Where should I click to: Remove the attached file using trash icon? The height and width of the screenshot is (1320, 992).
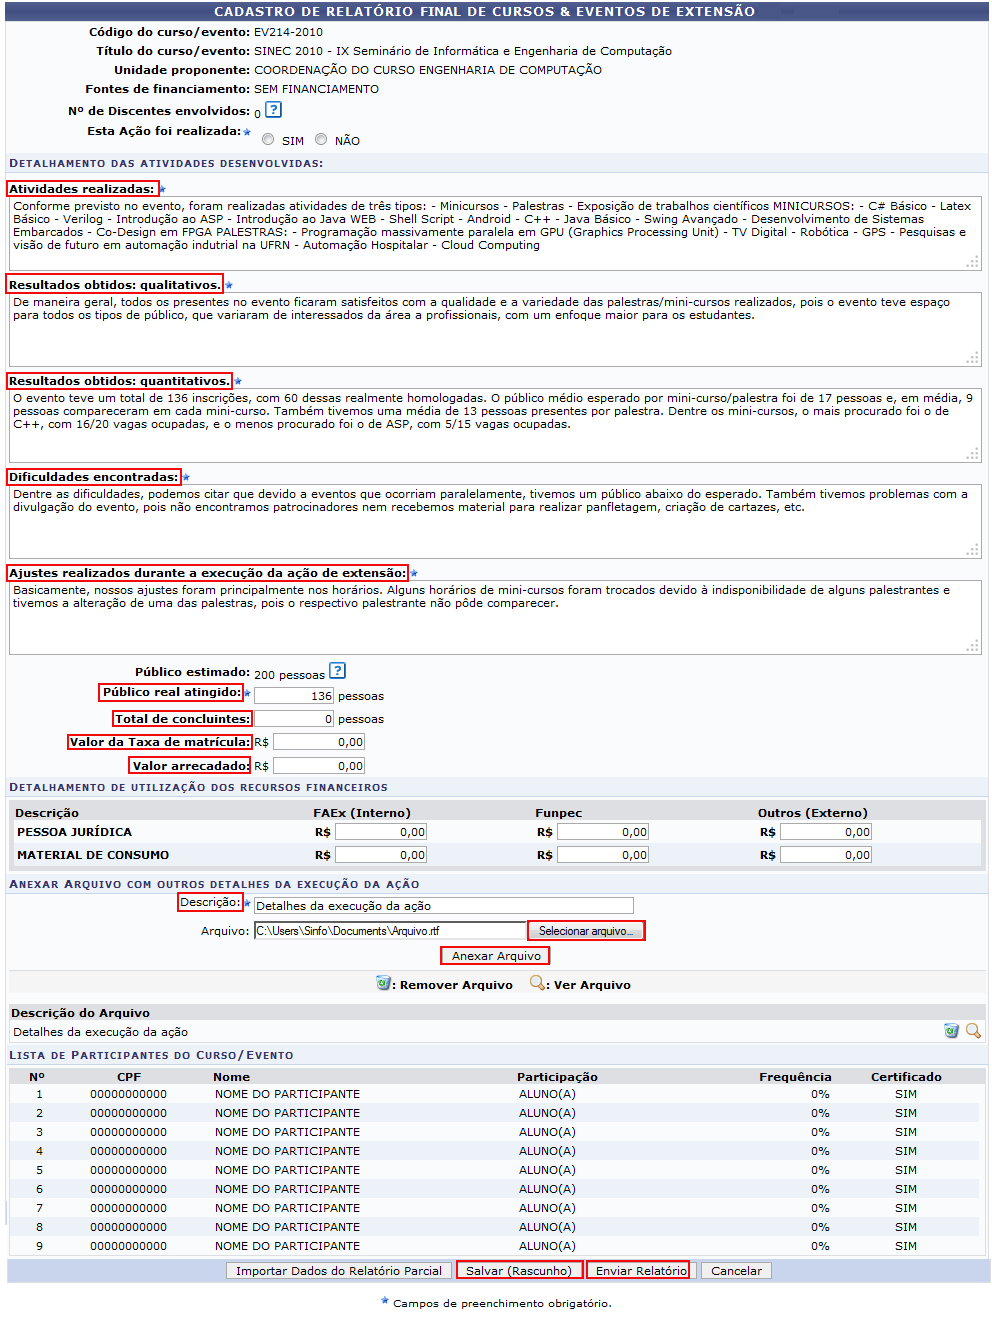pos(951,1031)
